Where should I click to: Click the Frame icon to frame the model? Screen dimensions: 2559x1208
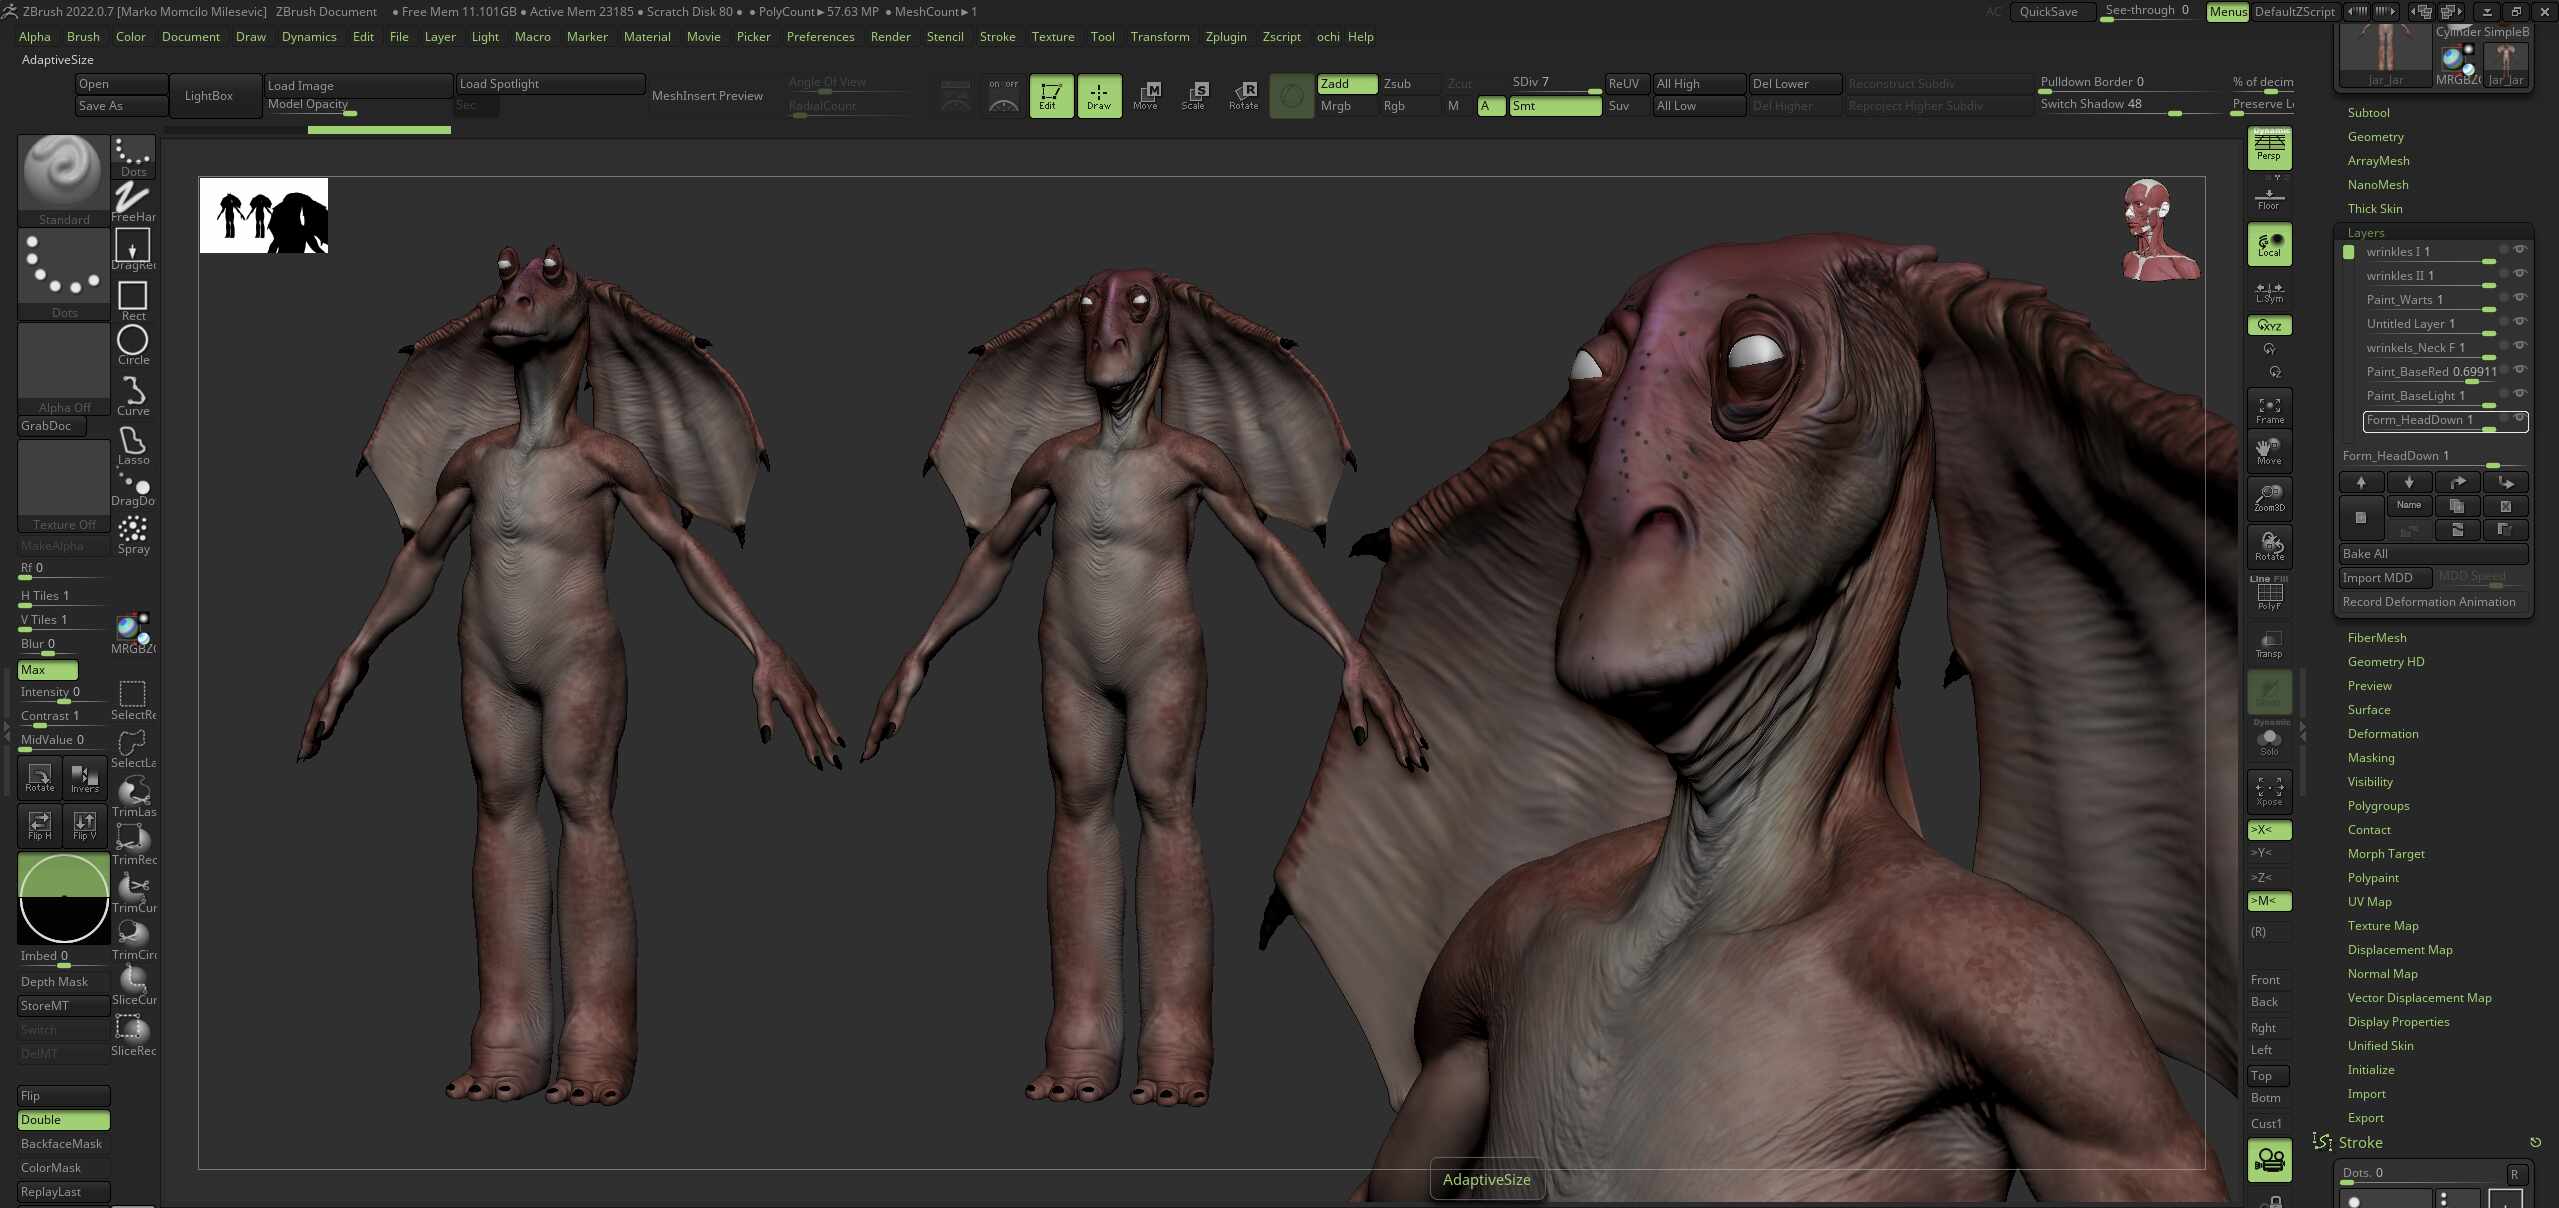click(2267, 408)
